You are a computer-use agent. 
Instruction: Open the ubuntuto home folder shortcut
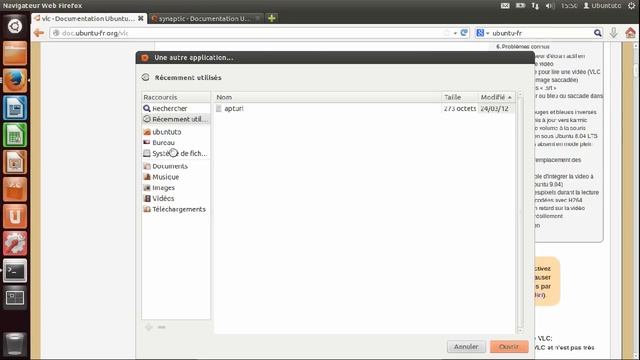[x=176, y=132]
